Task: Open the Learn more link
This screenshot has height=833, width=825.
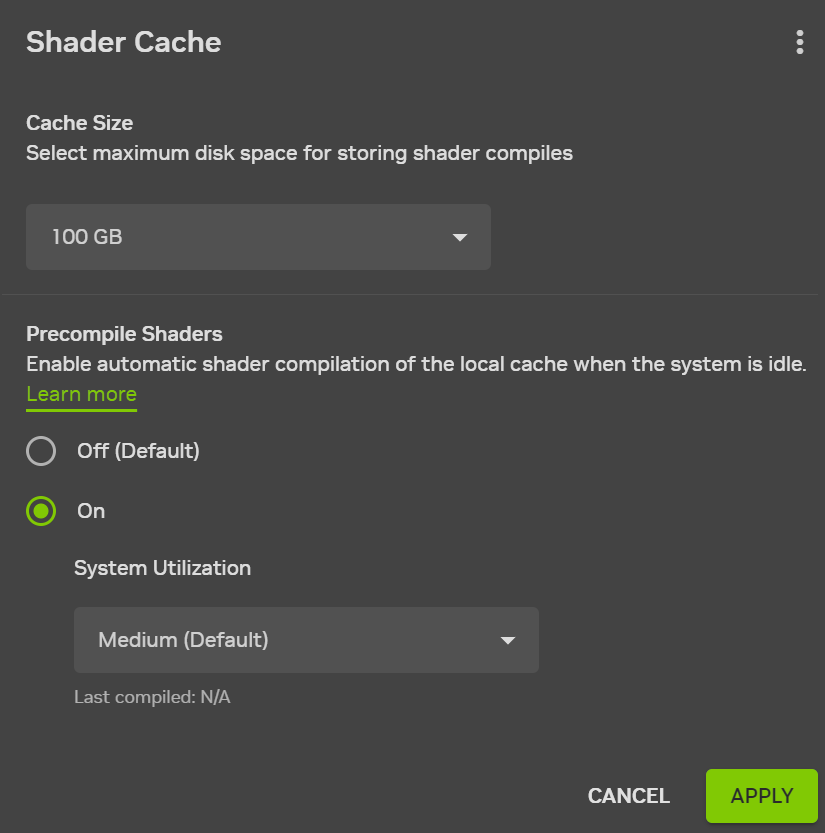Action: point(81,394)
